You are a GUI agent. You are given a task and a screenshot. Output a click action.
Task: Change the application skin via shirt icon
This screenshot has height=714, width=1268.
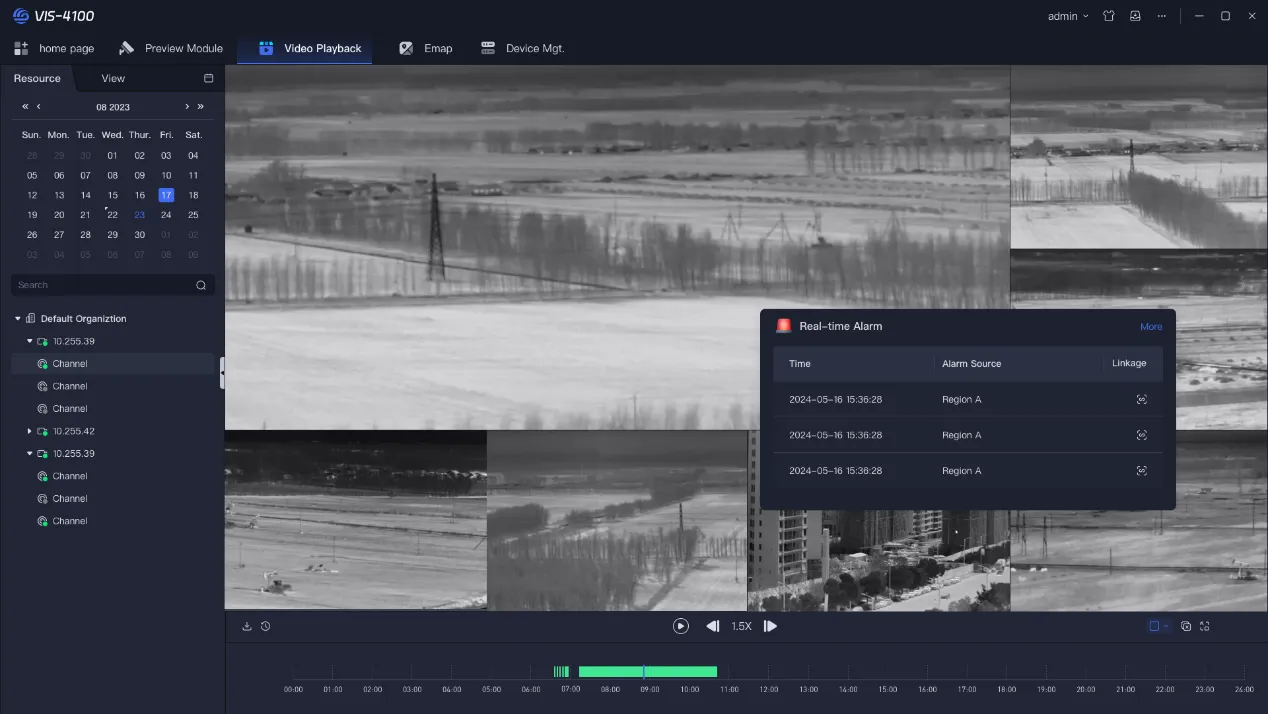[1109, 16]
